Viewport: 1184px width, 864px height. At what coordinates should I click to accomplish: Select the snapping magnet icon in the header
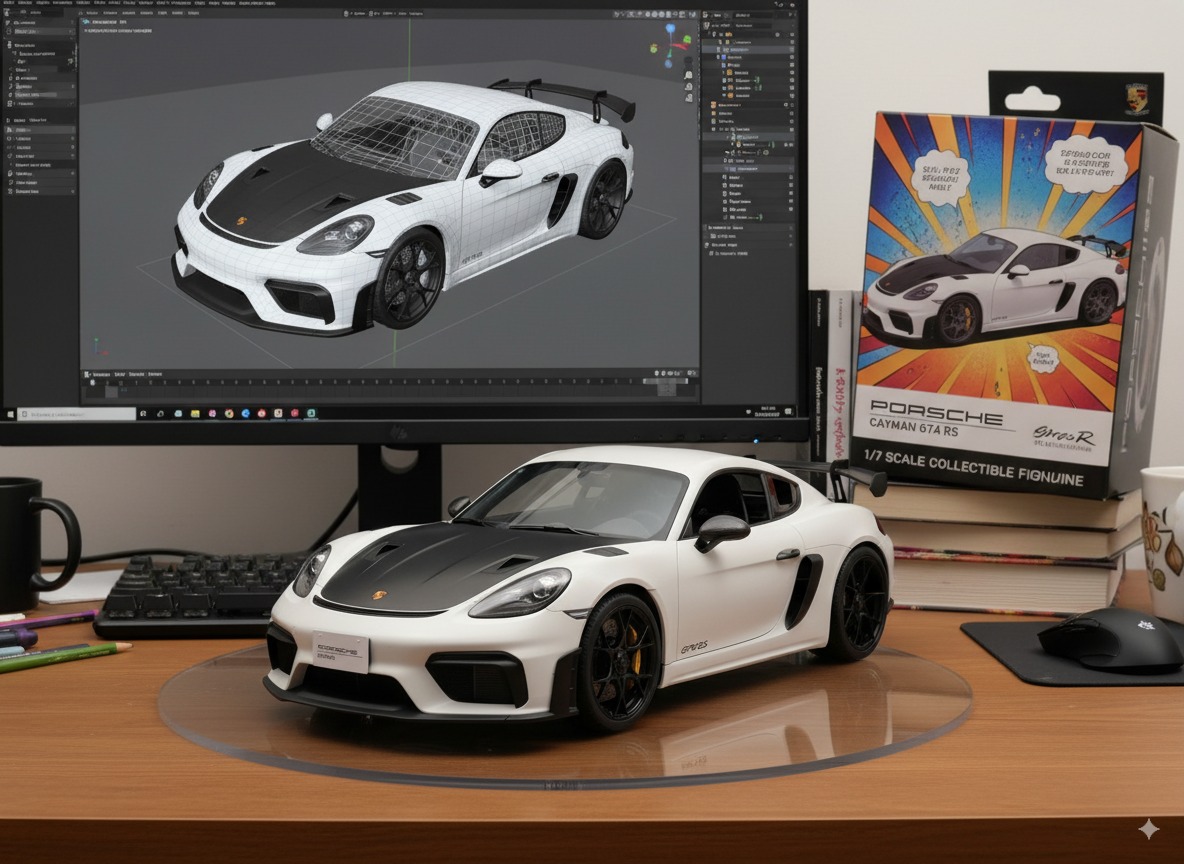(624, 13)
